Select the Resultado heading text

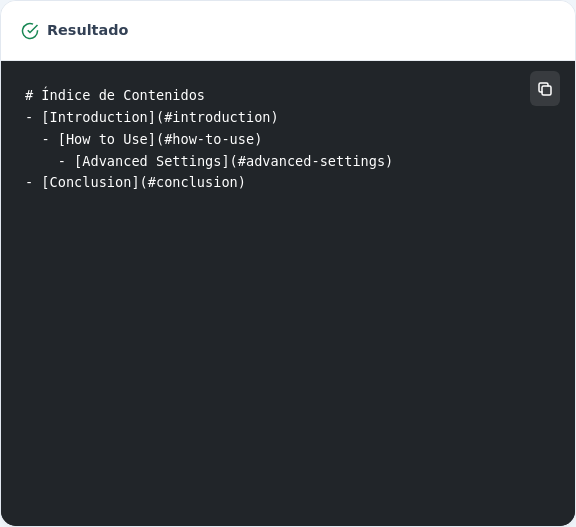87,30
